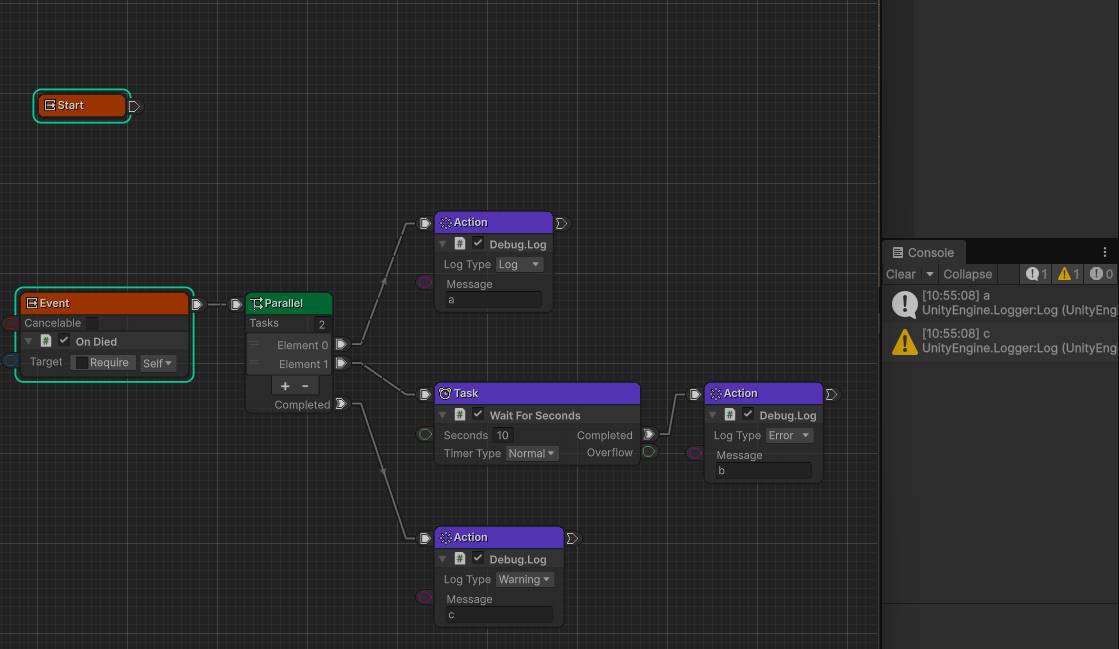Image resolution: width=1119 pixels, height=649 pixels.
Task: Click the Clear button in Console
Action: pyautogui.click(x=900, y=274)
